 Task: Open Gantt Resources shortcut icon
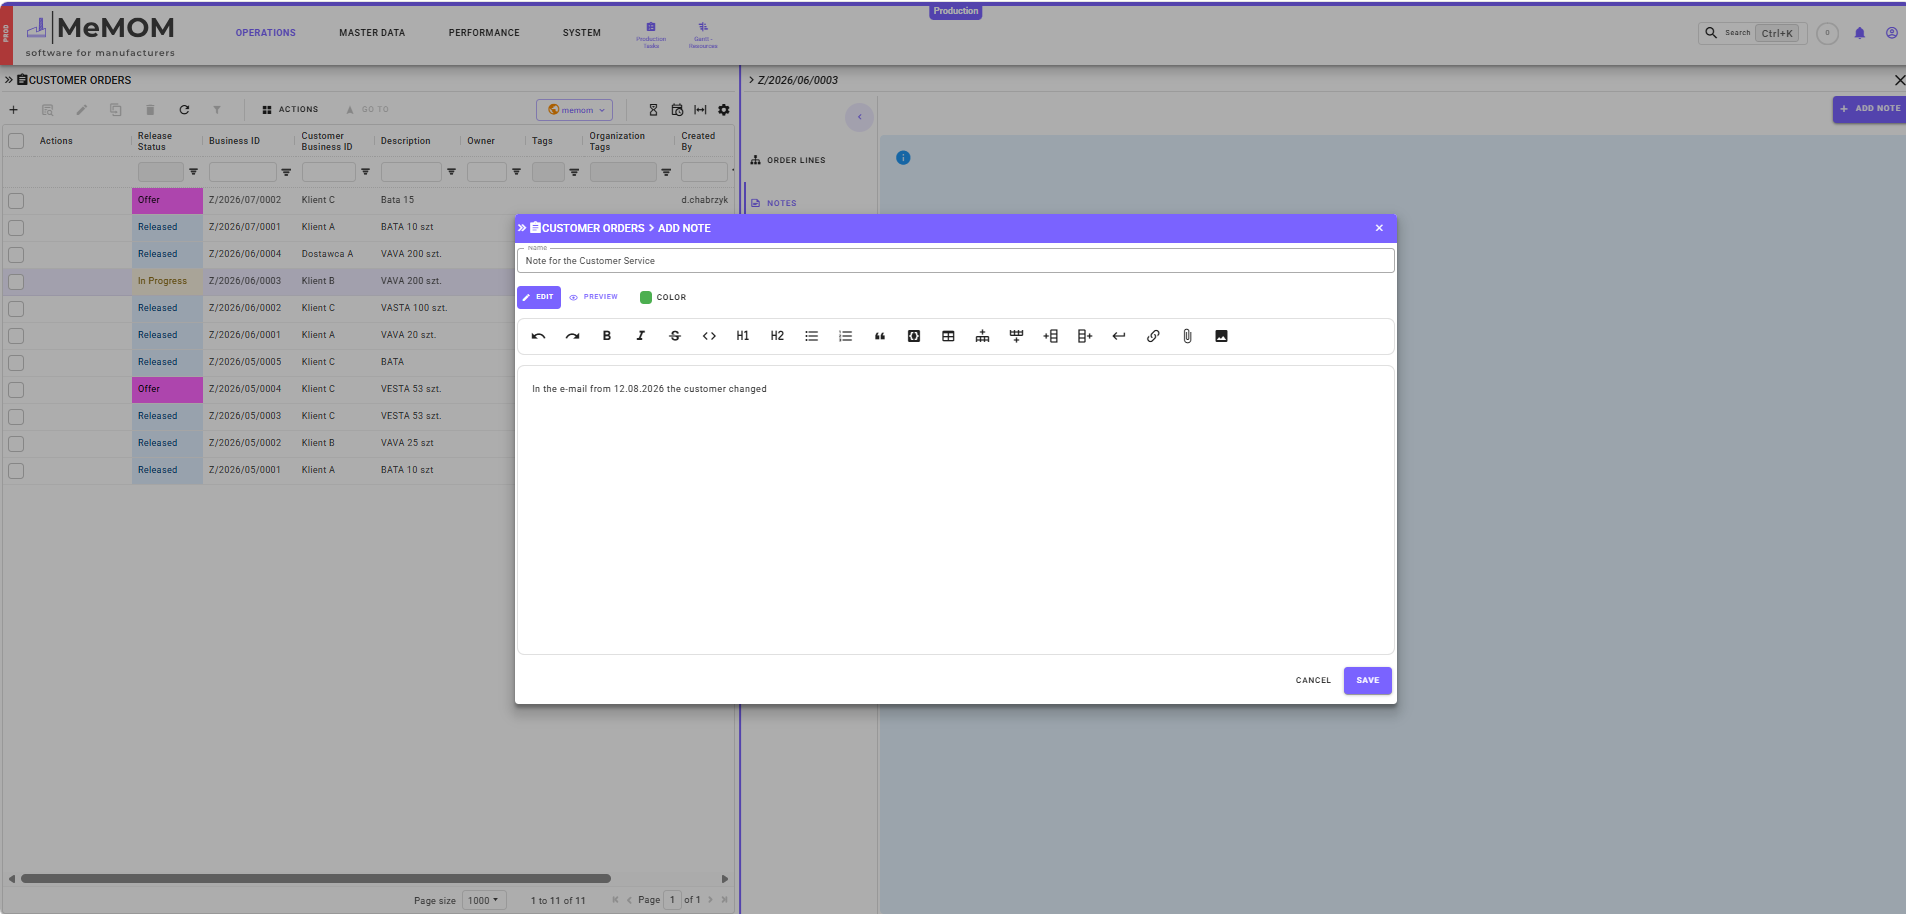point(703,34)
